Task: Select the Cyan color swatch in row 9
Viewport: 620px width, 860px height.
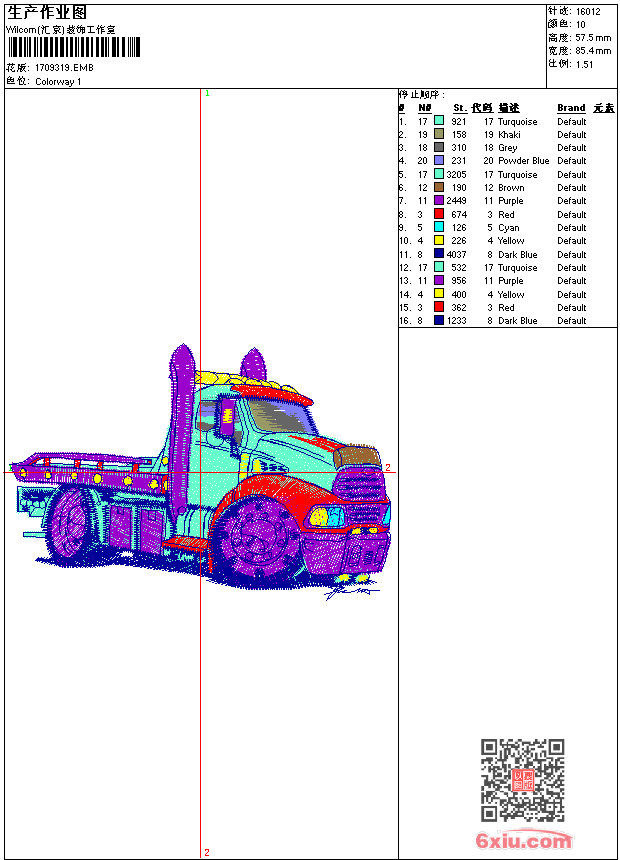Action: tap(439, 227)
